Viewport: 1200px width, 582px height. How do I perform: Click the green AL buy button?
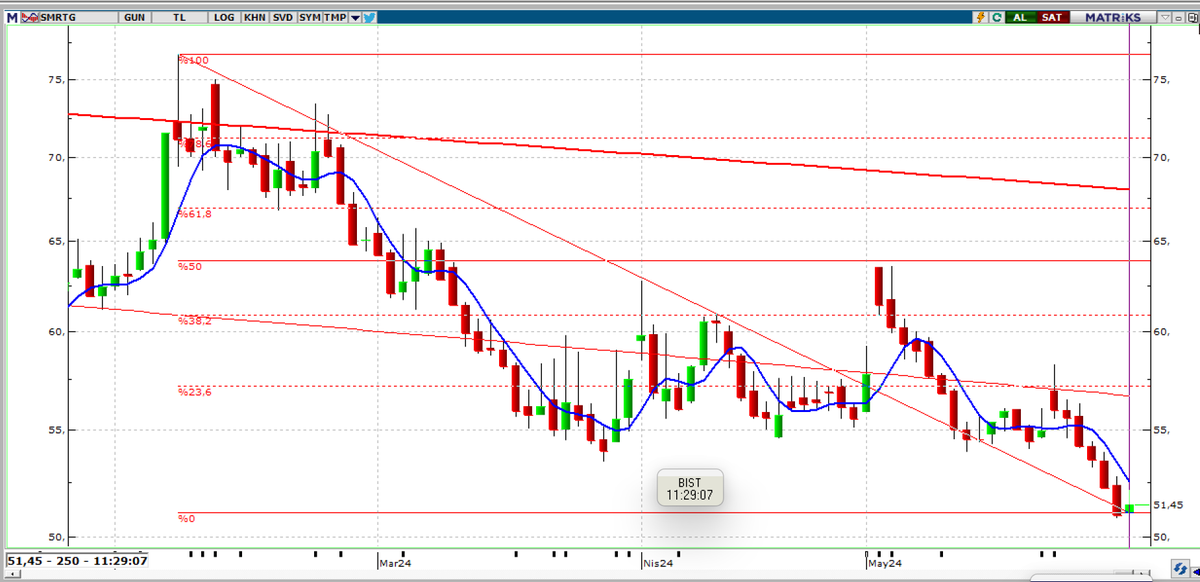(1020, 17)
